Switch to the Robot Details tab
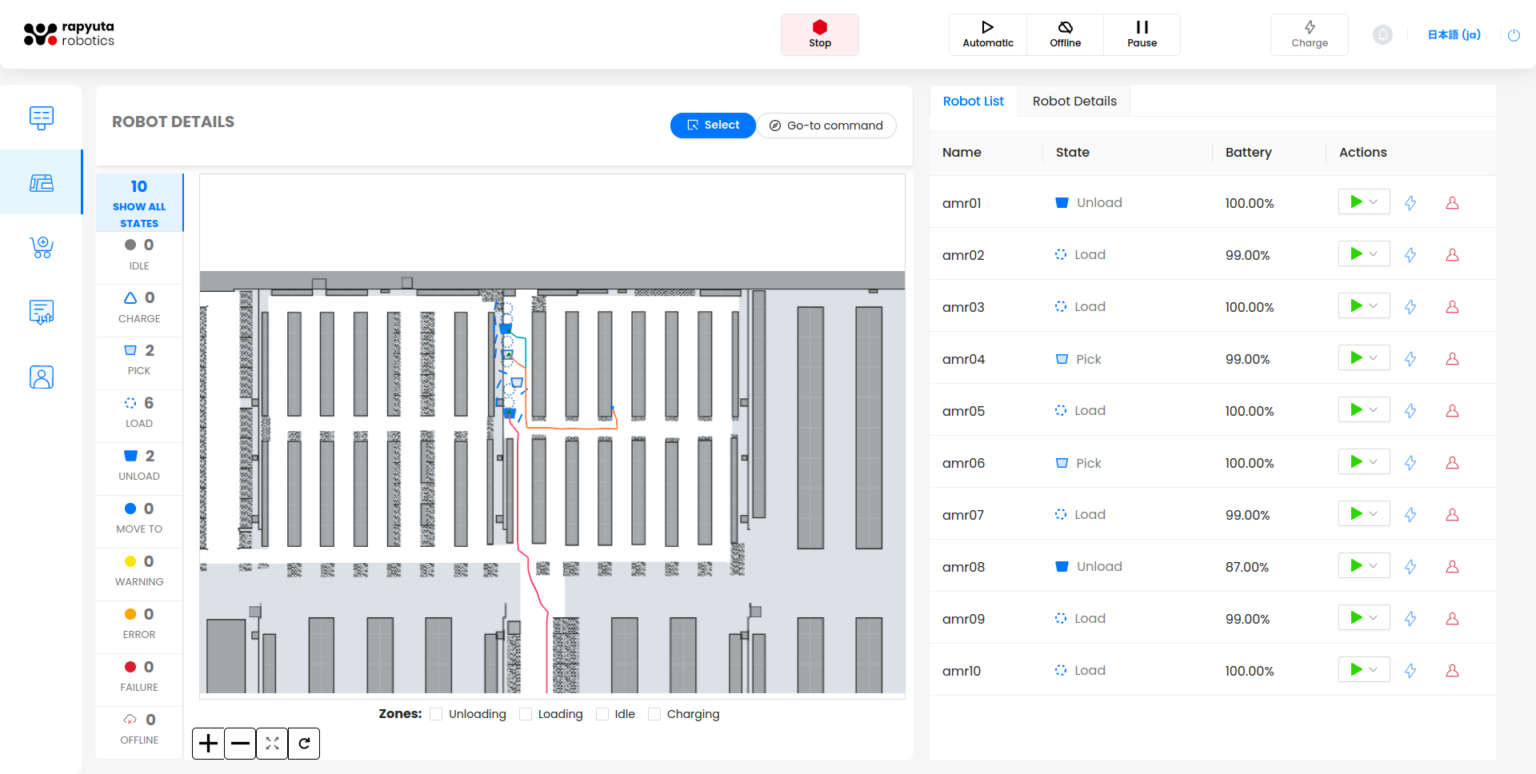The height and width of the screenshot is (774, 1536). [1074, 101]
